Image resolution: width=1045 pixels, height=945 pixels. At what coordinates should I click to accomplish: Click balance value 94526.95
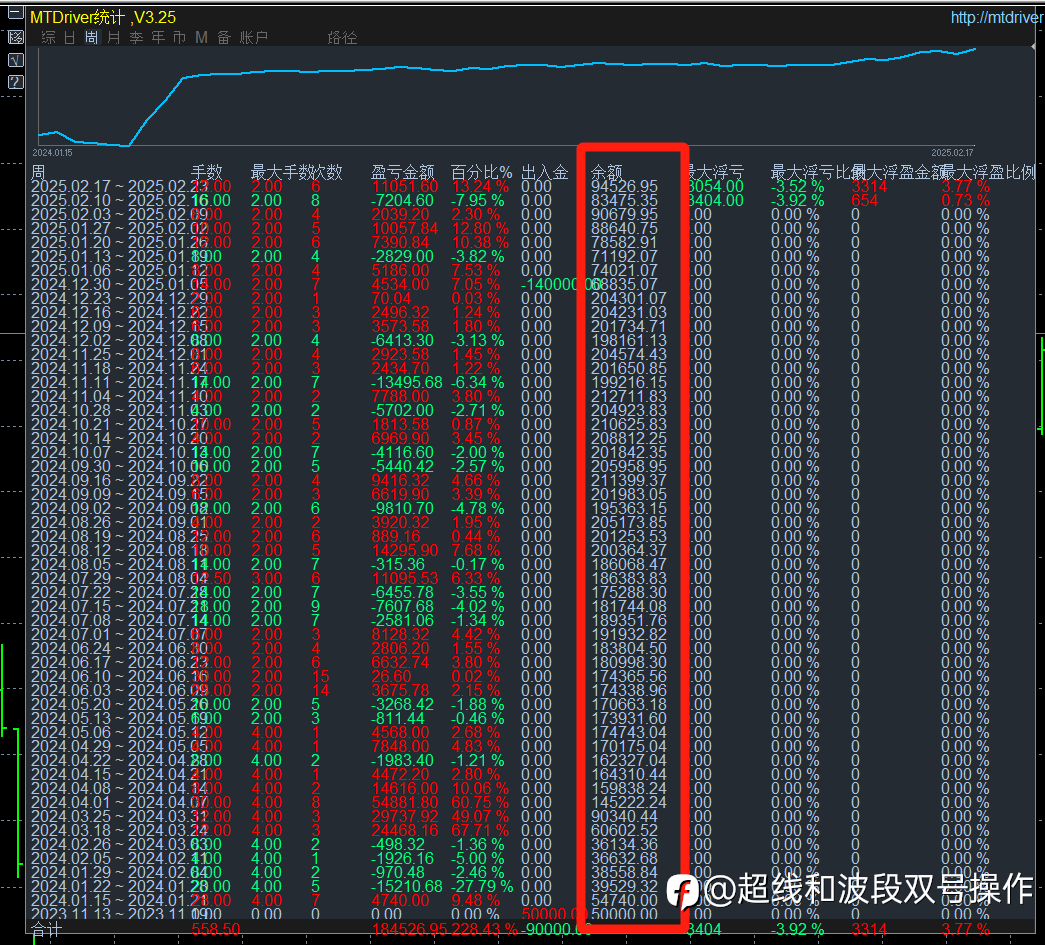(x=624, y=187)
